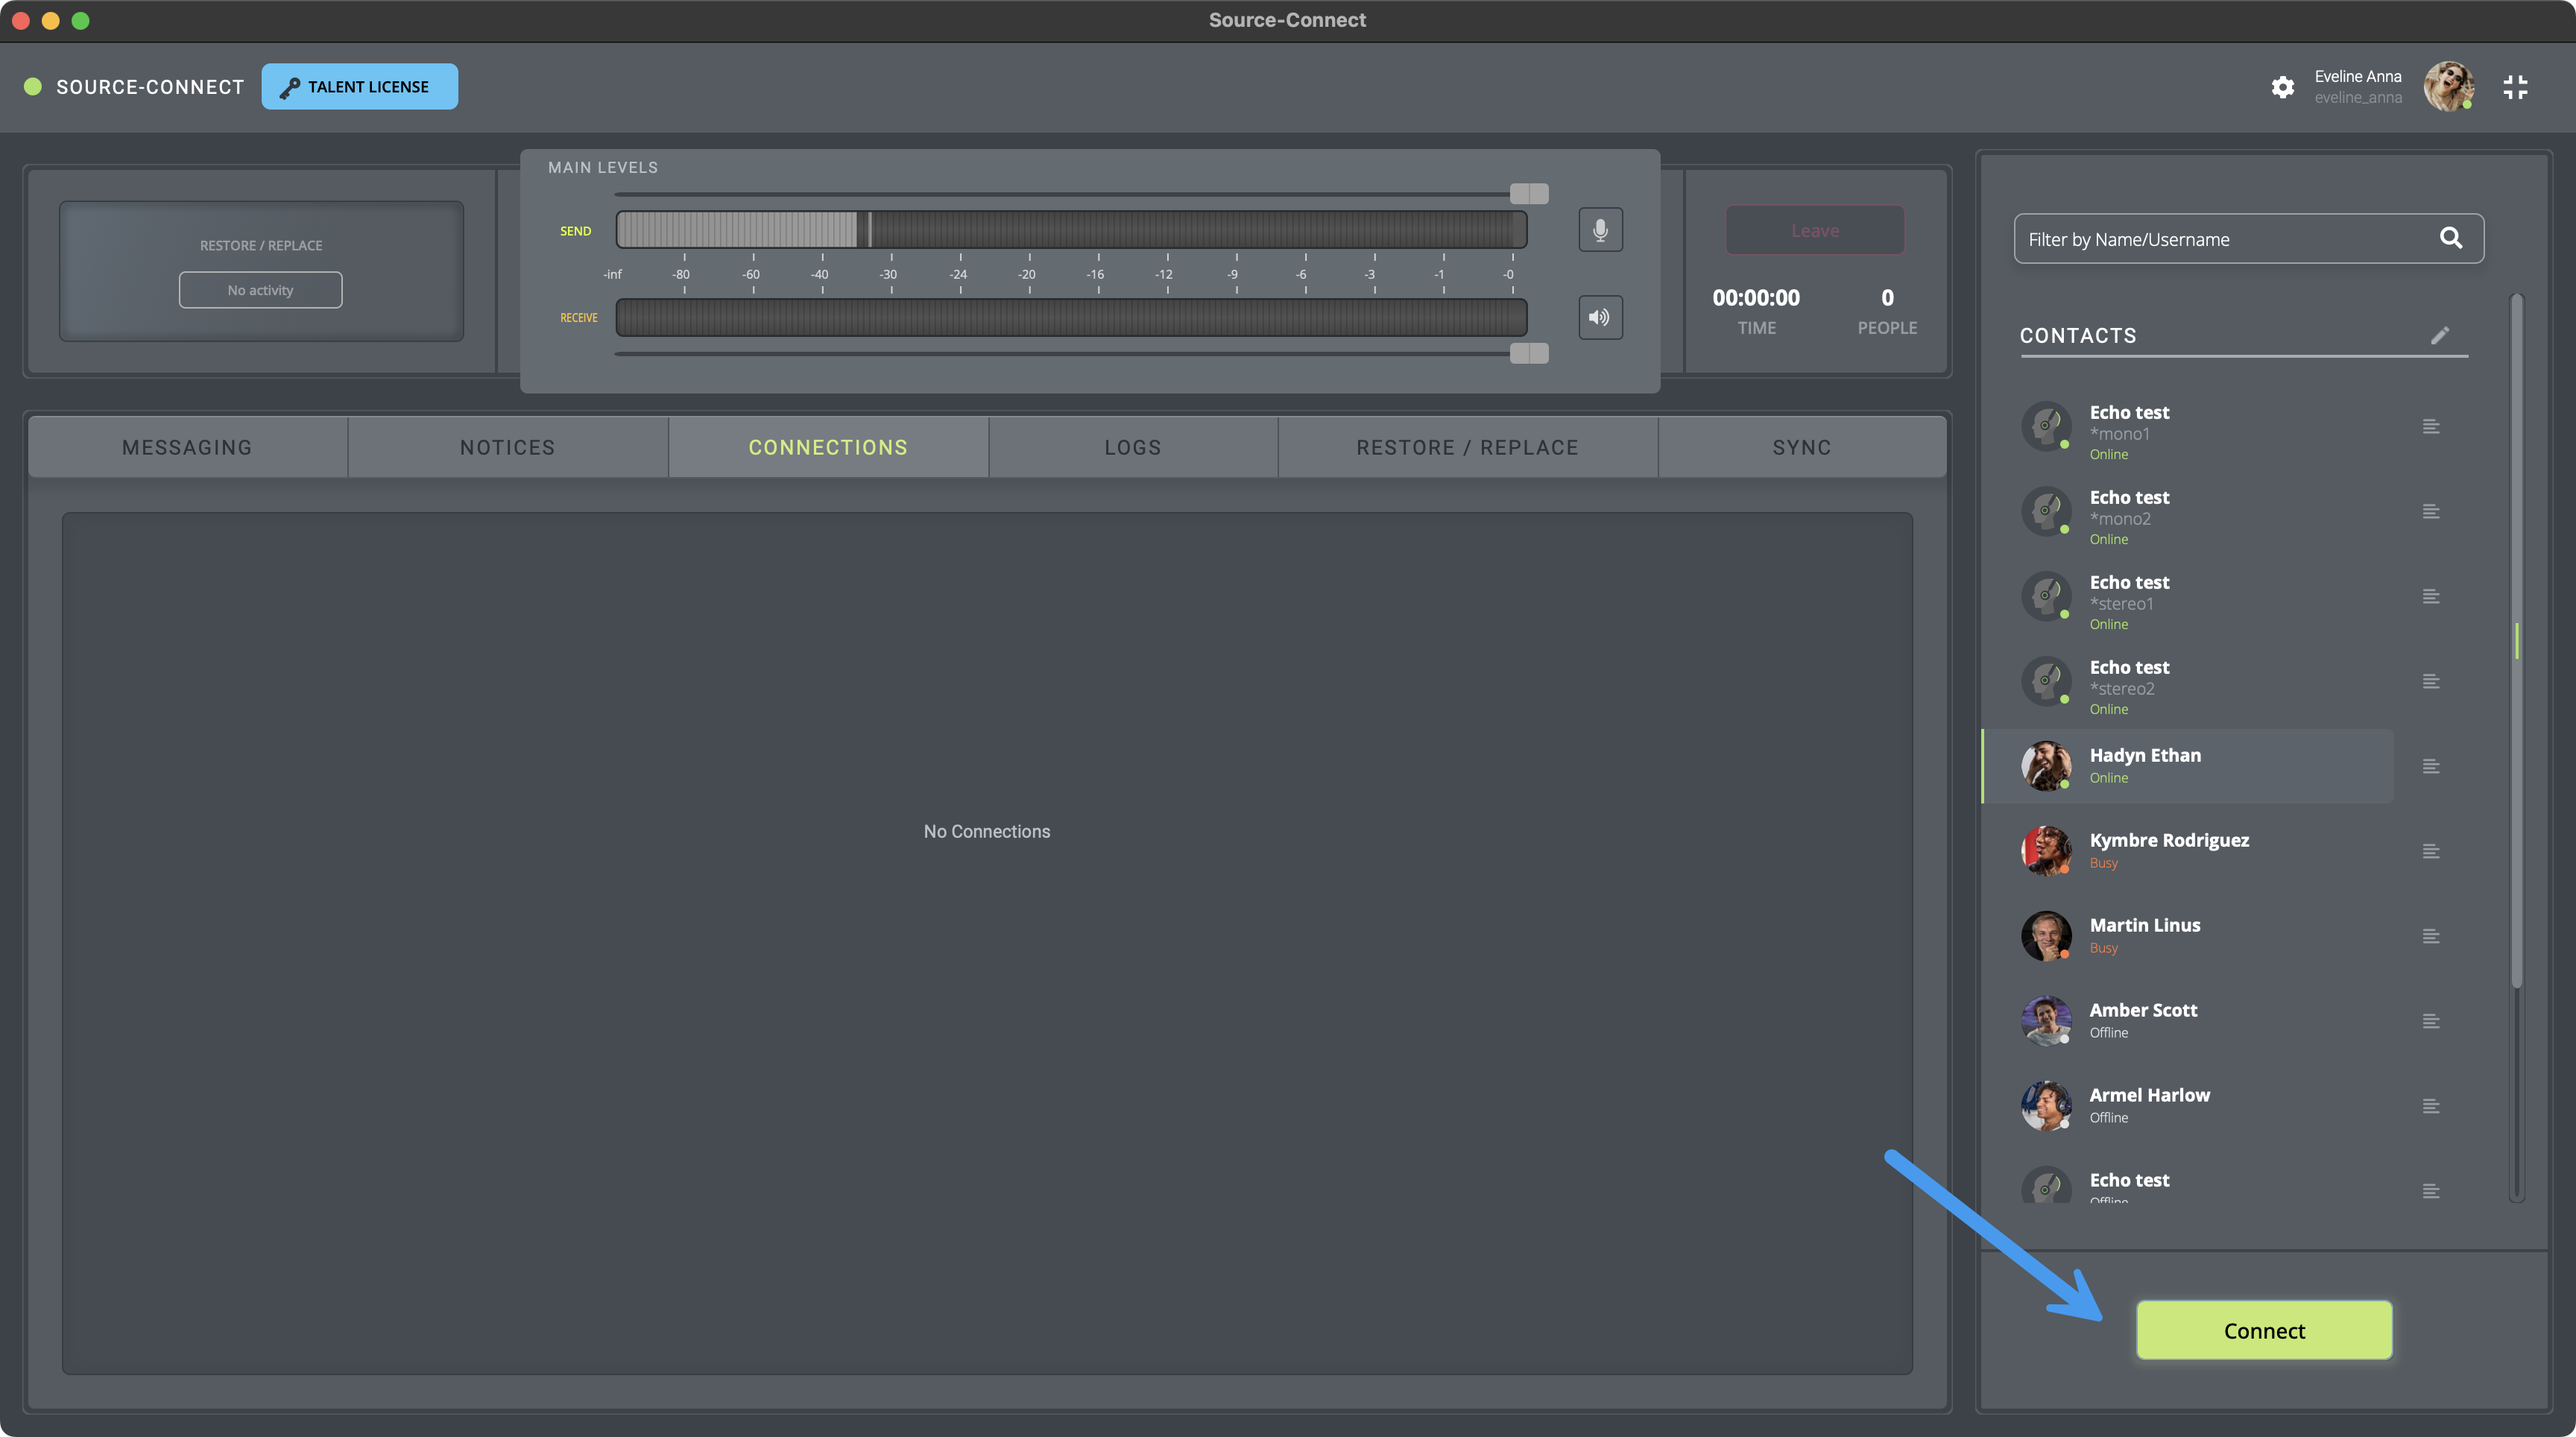Mute the receive speaker output
This screenshot has width=2576, height=1437.
pyautogui.click(x=1600, y=317)
